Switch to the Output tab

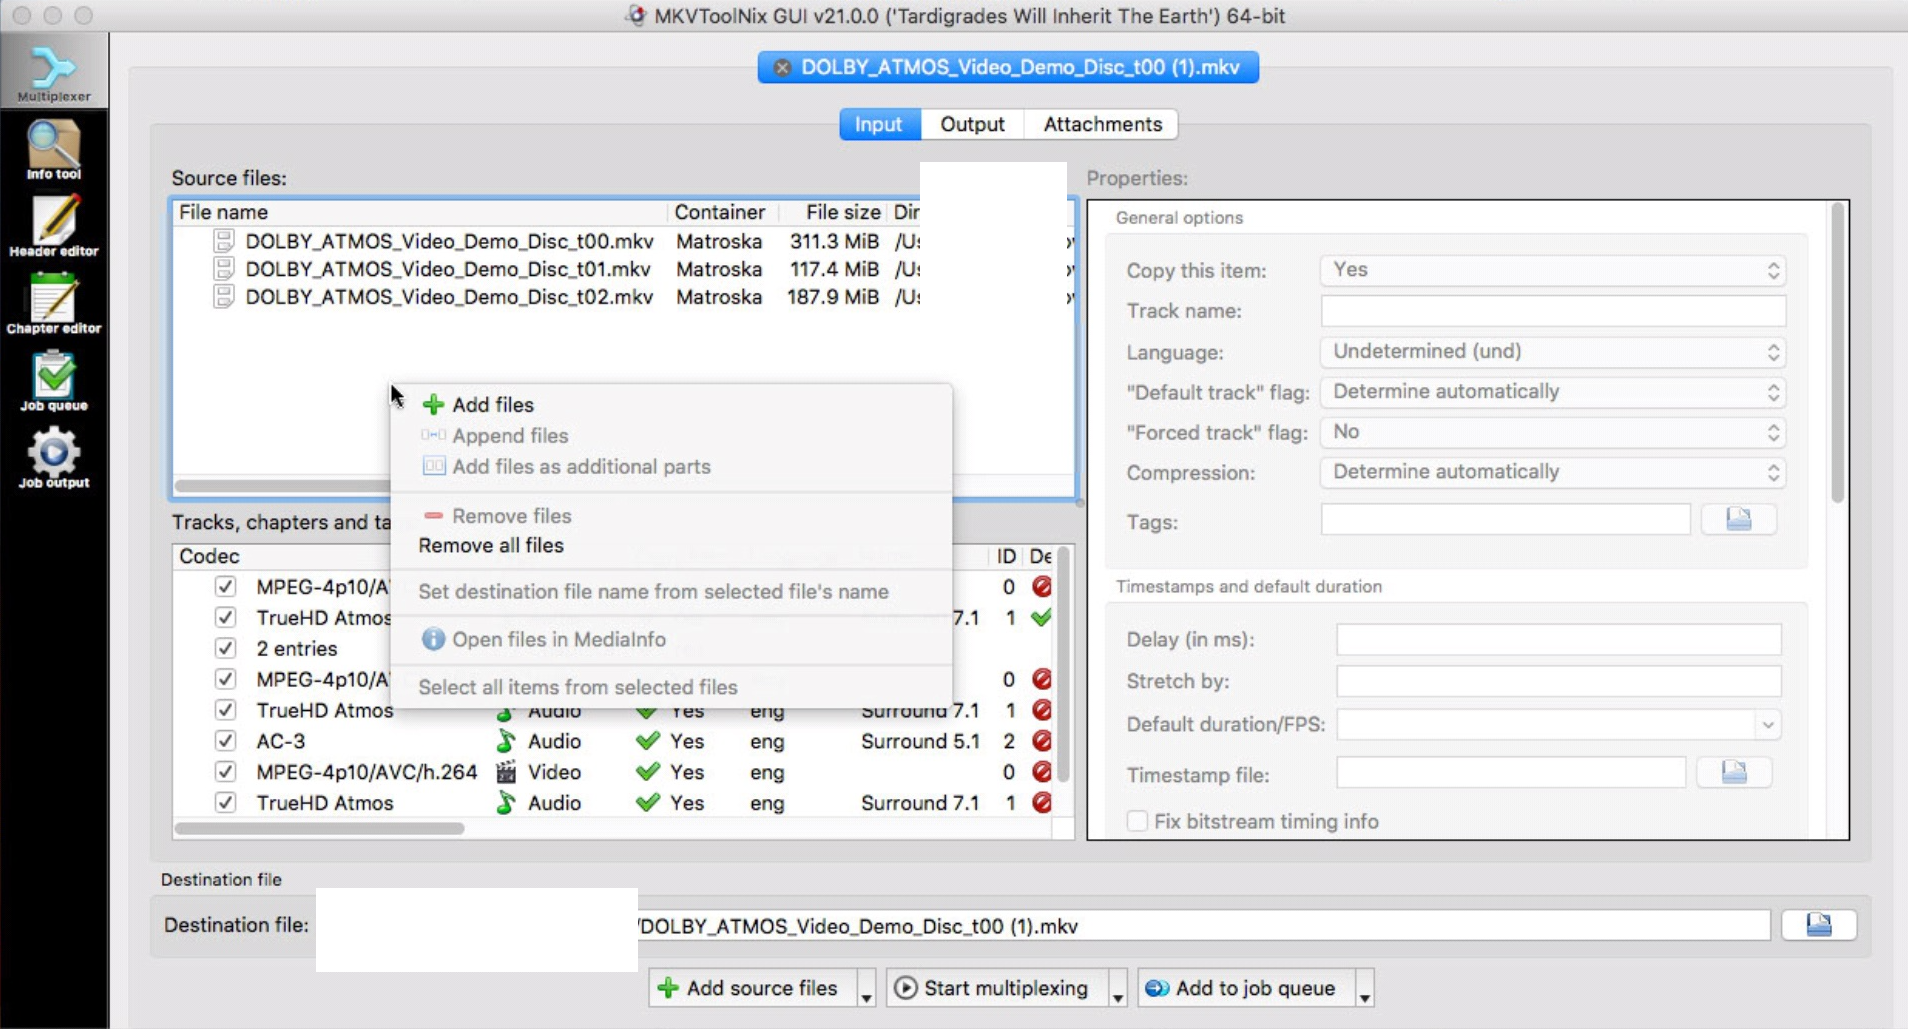pyautogui.click(x=972, y=124)
